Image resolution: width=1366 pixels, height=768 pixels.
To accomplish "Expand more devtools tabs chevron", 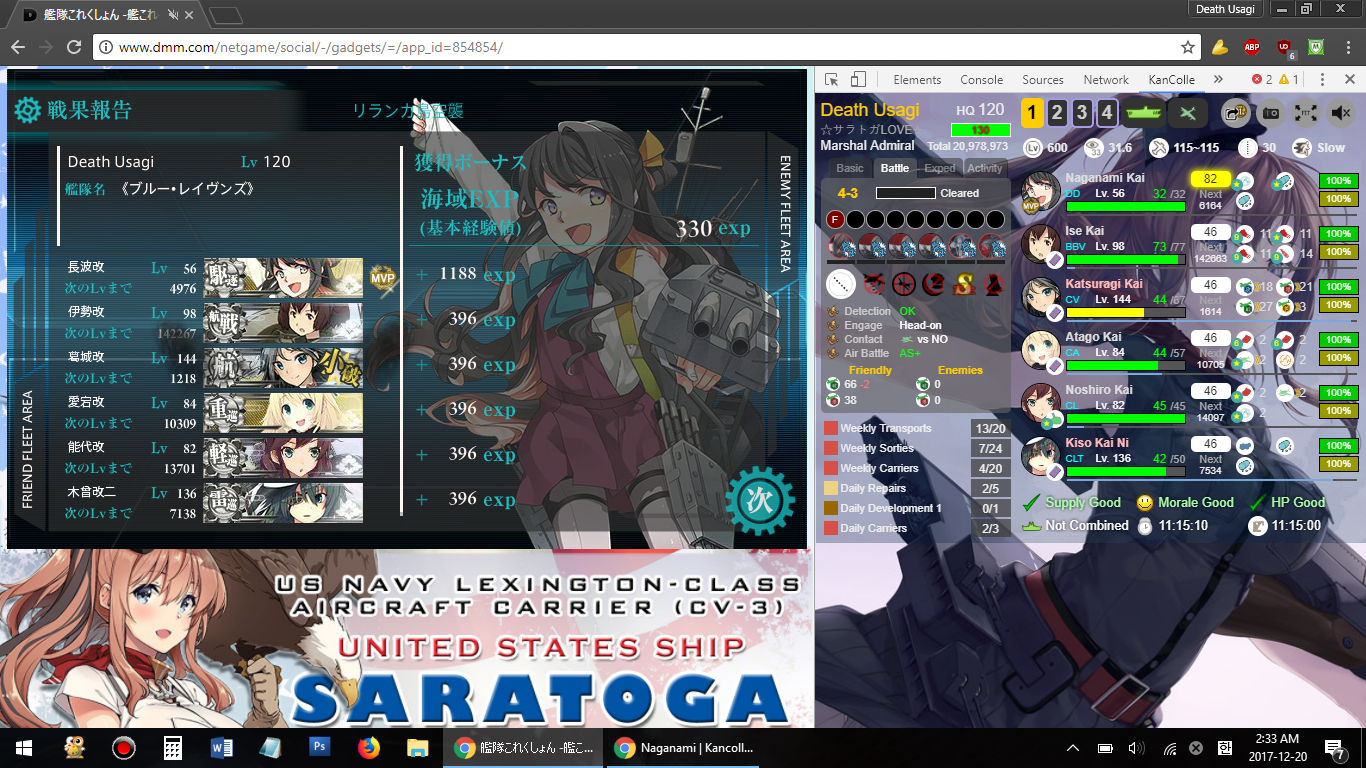I will tap(1218, 80).
